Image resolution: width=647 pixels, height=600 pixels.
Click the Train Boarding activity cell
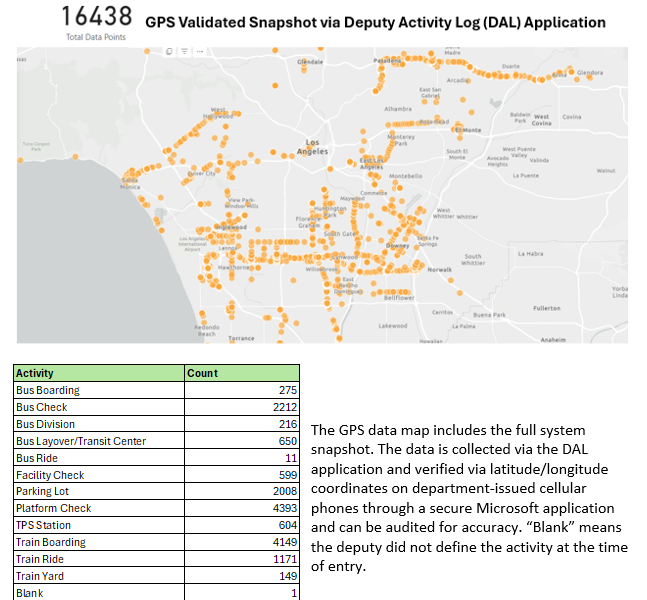[x=51, y=542]
